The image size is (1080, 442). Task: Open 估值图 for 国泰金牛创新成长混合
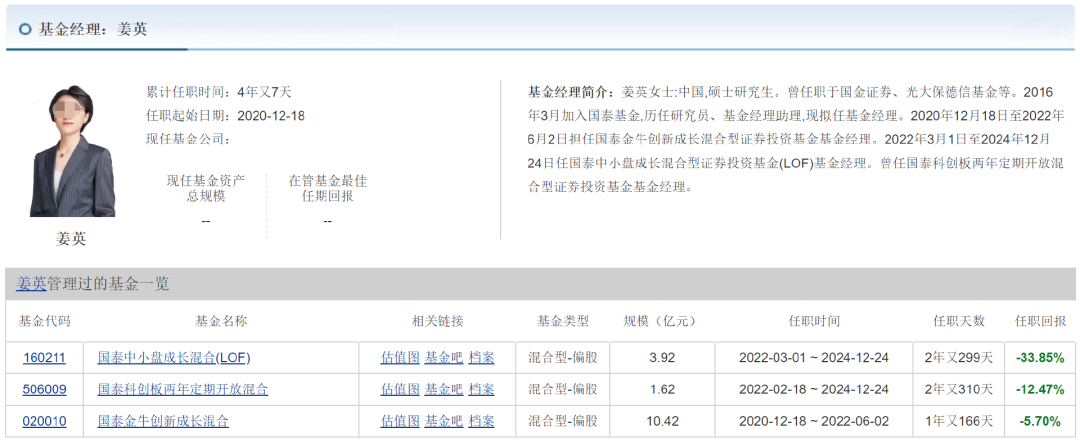399,421
